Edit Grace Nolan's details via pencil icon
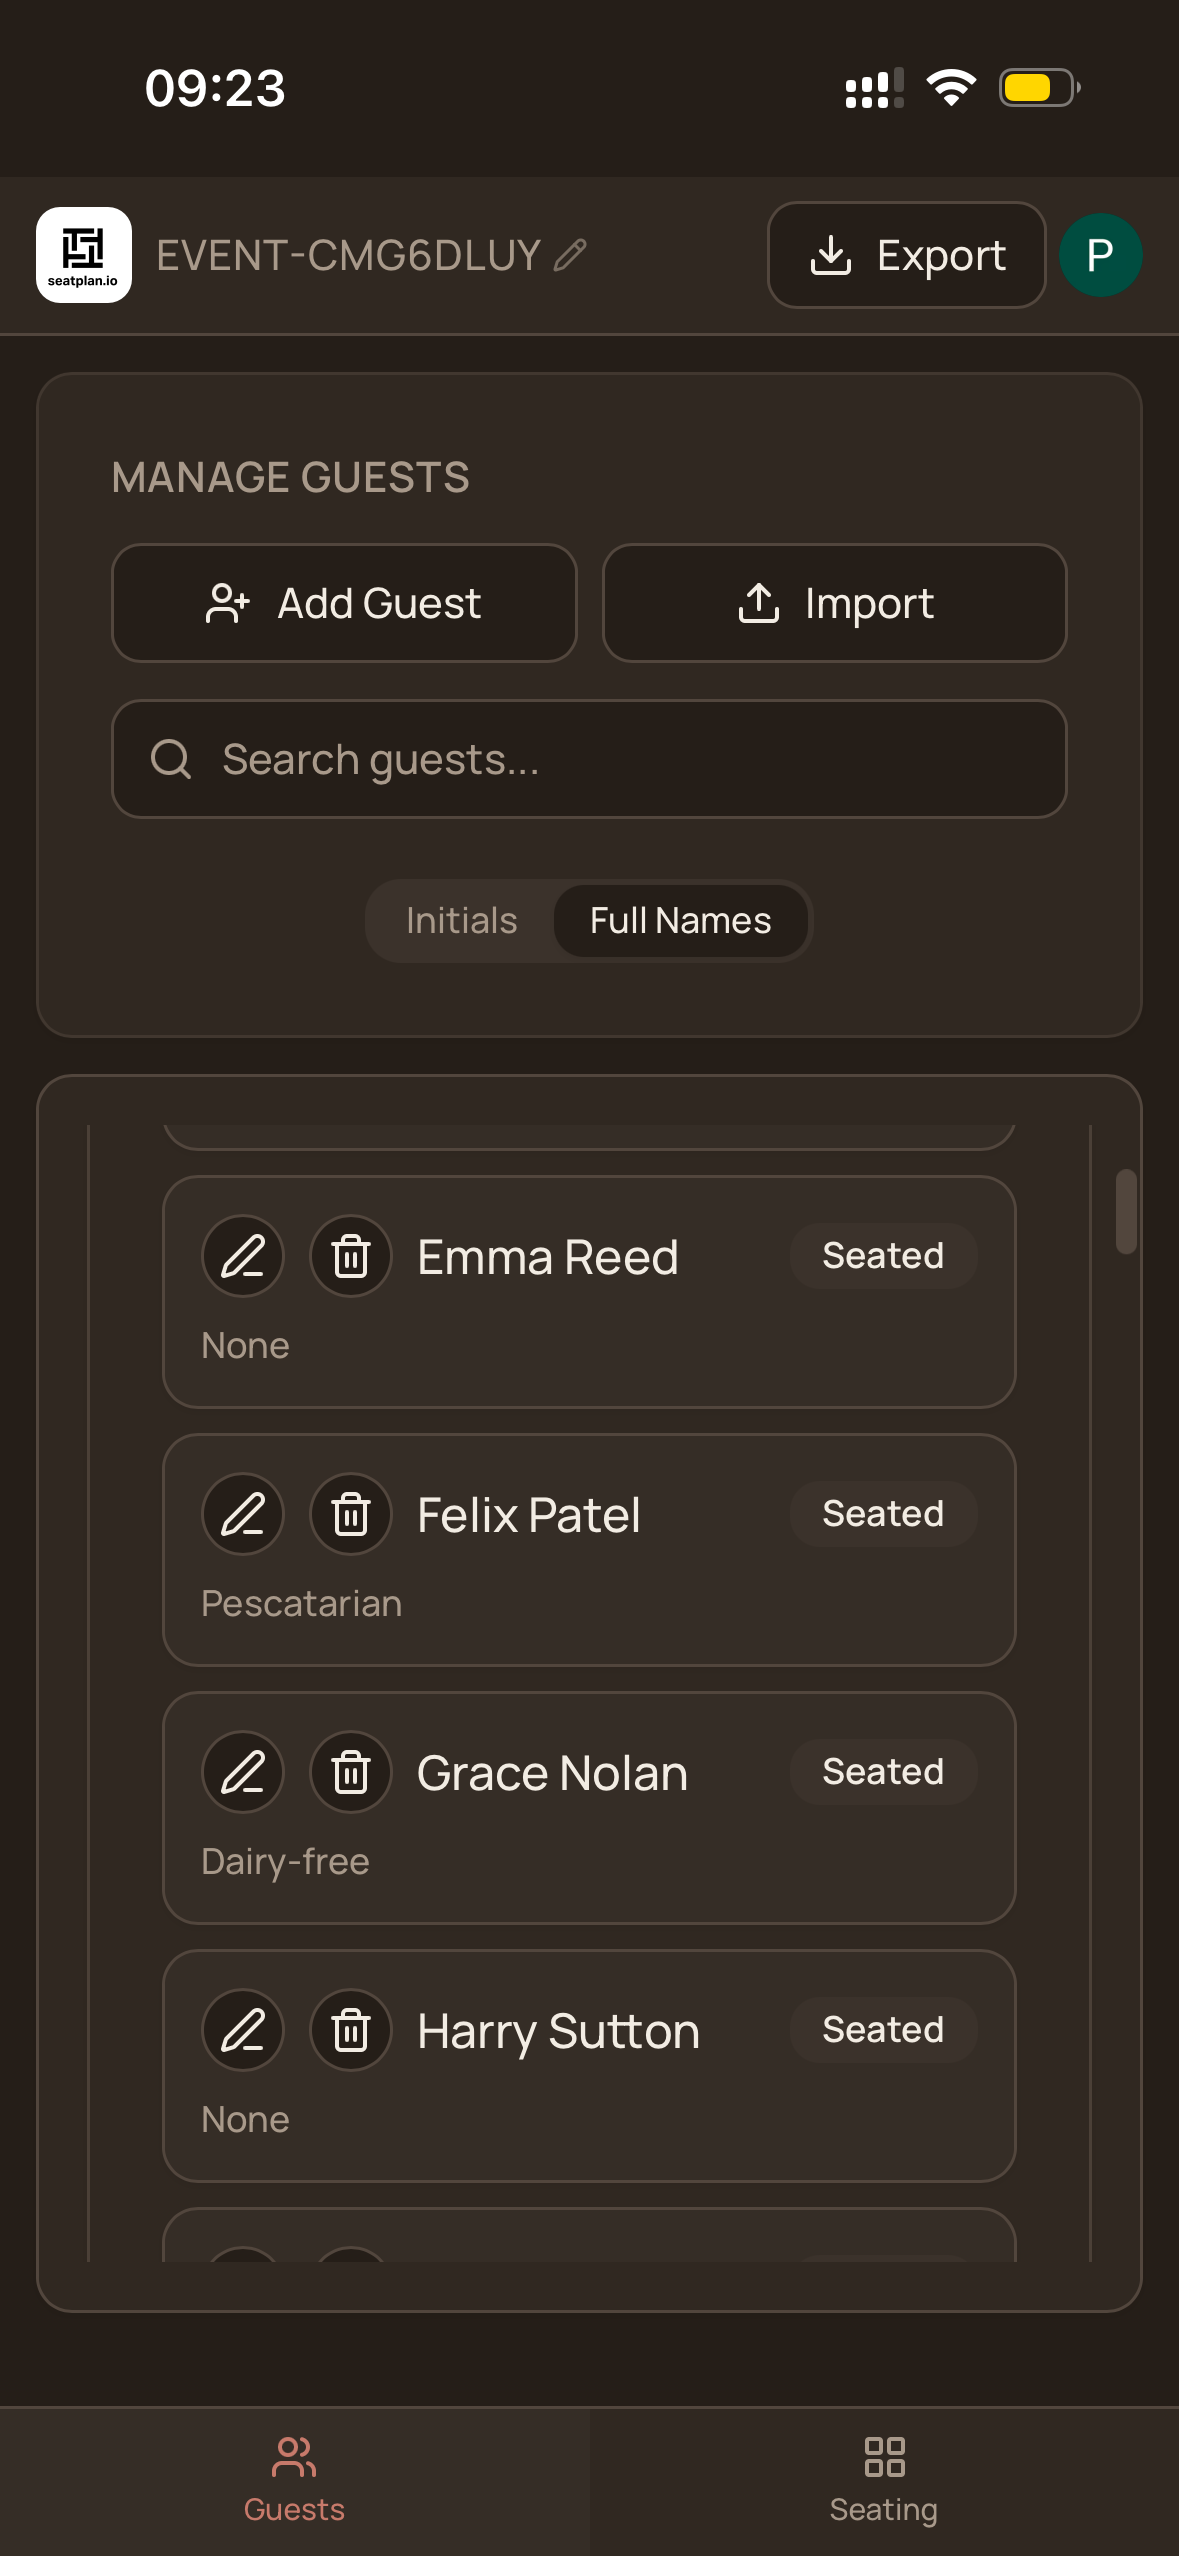 (243, 1771)
